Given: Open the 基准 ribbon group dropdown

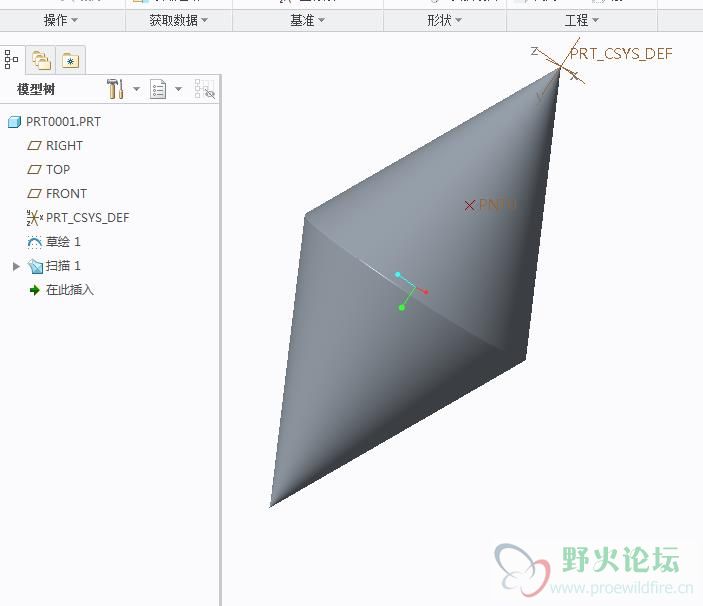Looking at the screenshot, I should point(308,20).
